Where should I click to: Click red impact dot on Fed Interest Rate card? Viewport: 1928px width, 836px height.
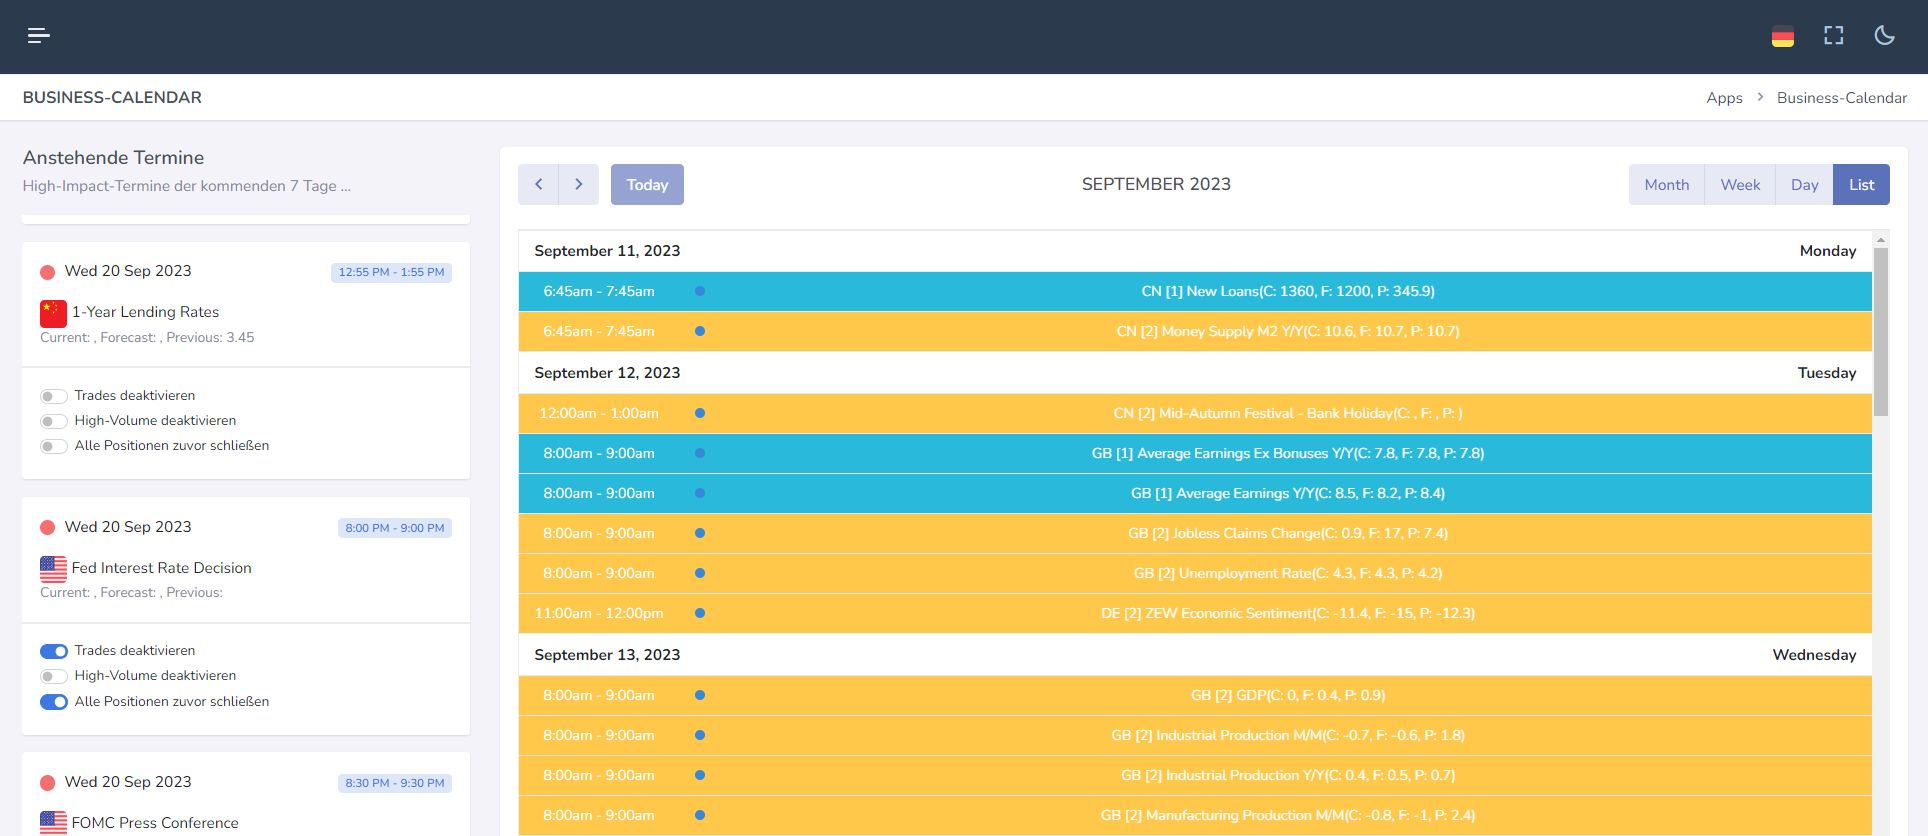(47, 528)
